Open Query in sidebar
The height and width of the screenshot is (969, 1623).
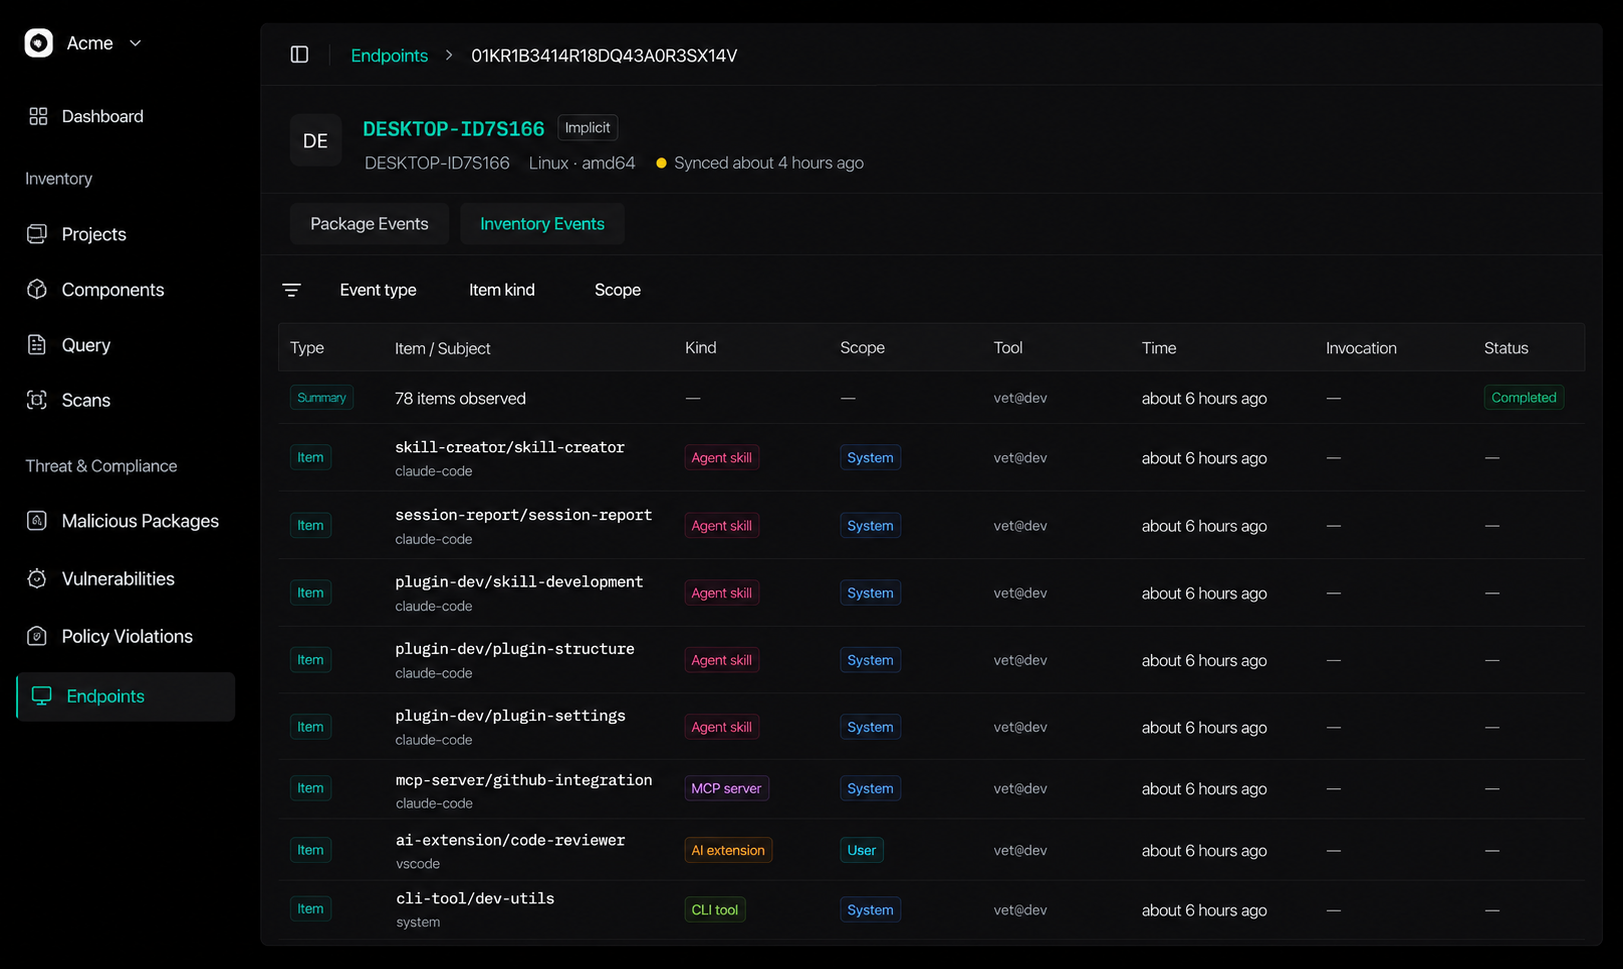click(x=86, y=345)
